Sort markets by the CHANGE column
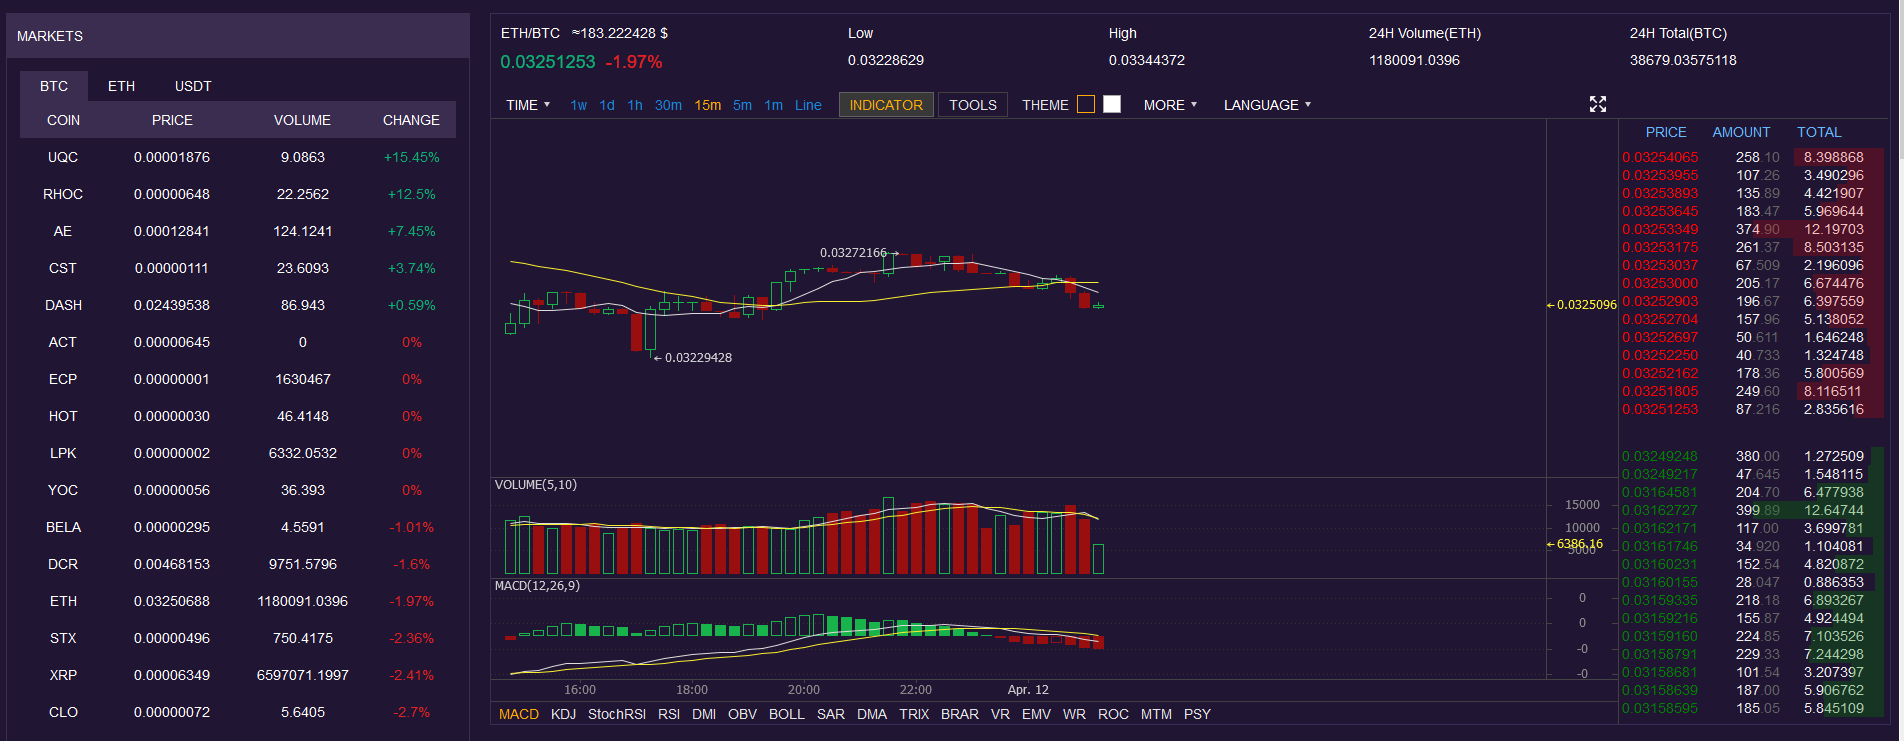Image resolution: width=1904 pixels, height=741 pixels. click(x=411, y=120)
